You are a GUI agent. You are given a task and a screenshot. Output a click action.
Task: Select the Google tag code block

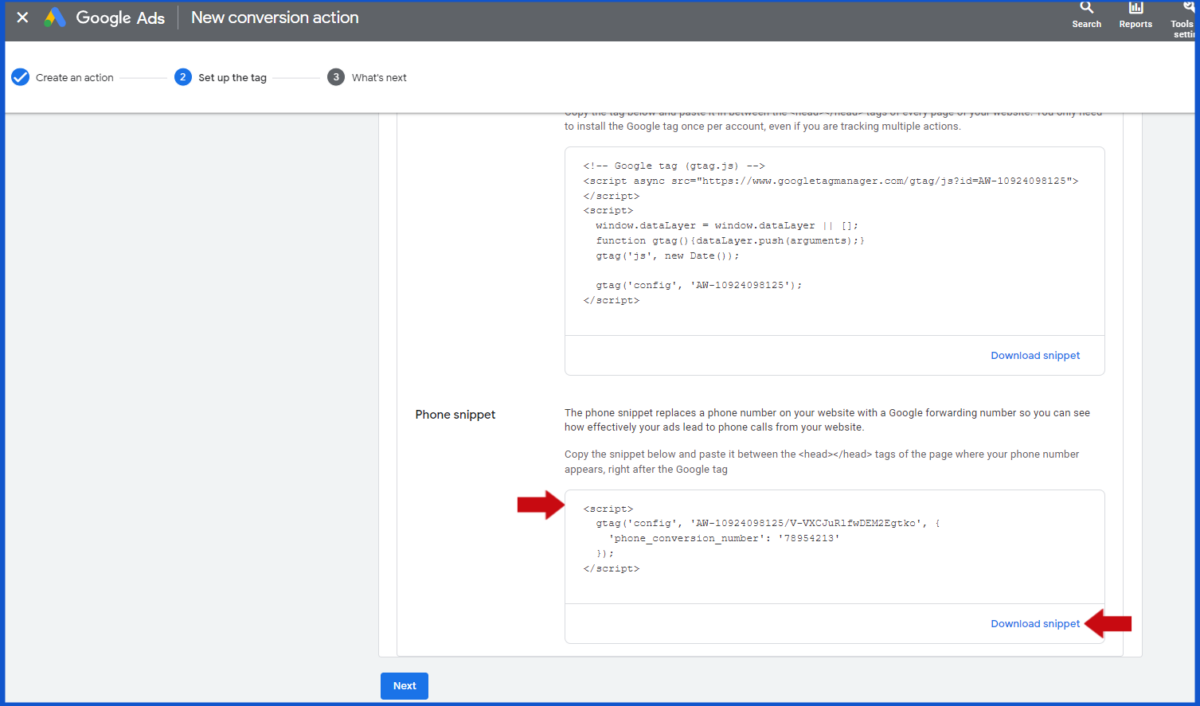pyautogui.click(x=834, y=240)
